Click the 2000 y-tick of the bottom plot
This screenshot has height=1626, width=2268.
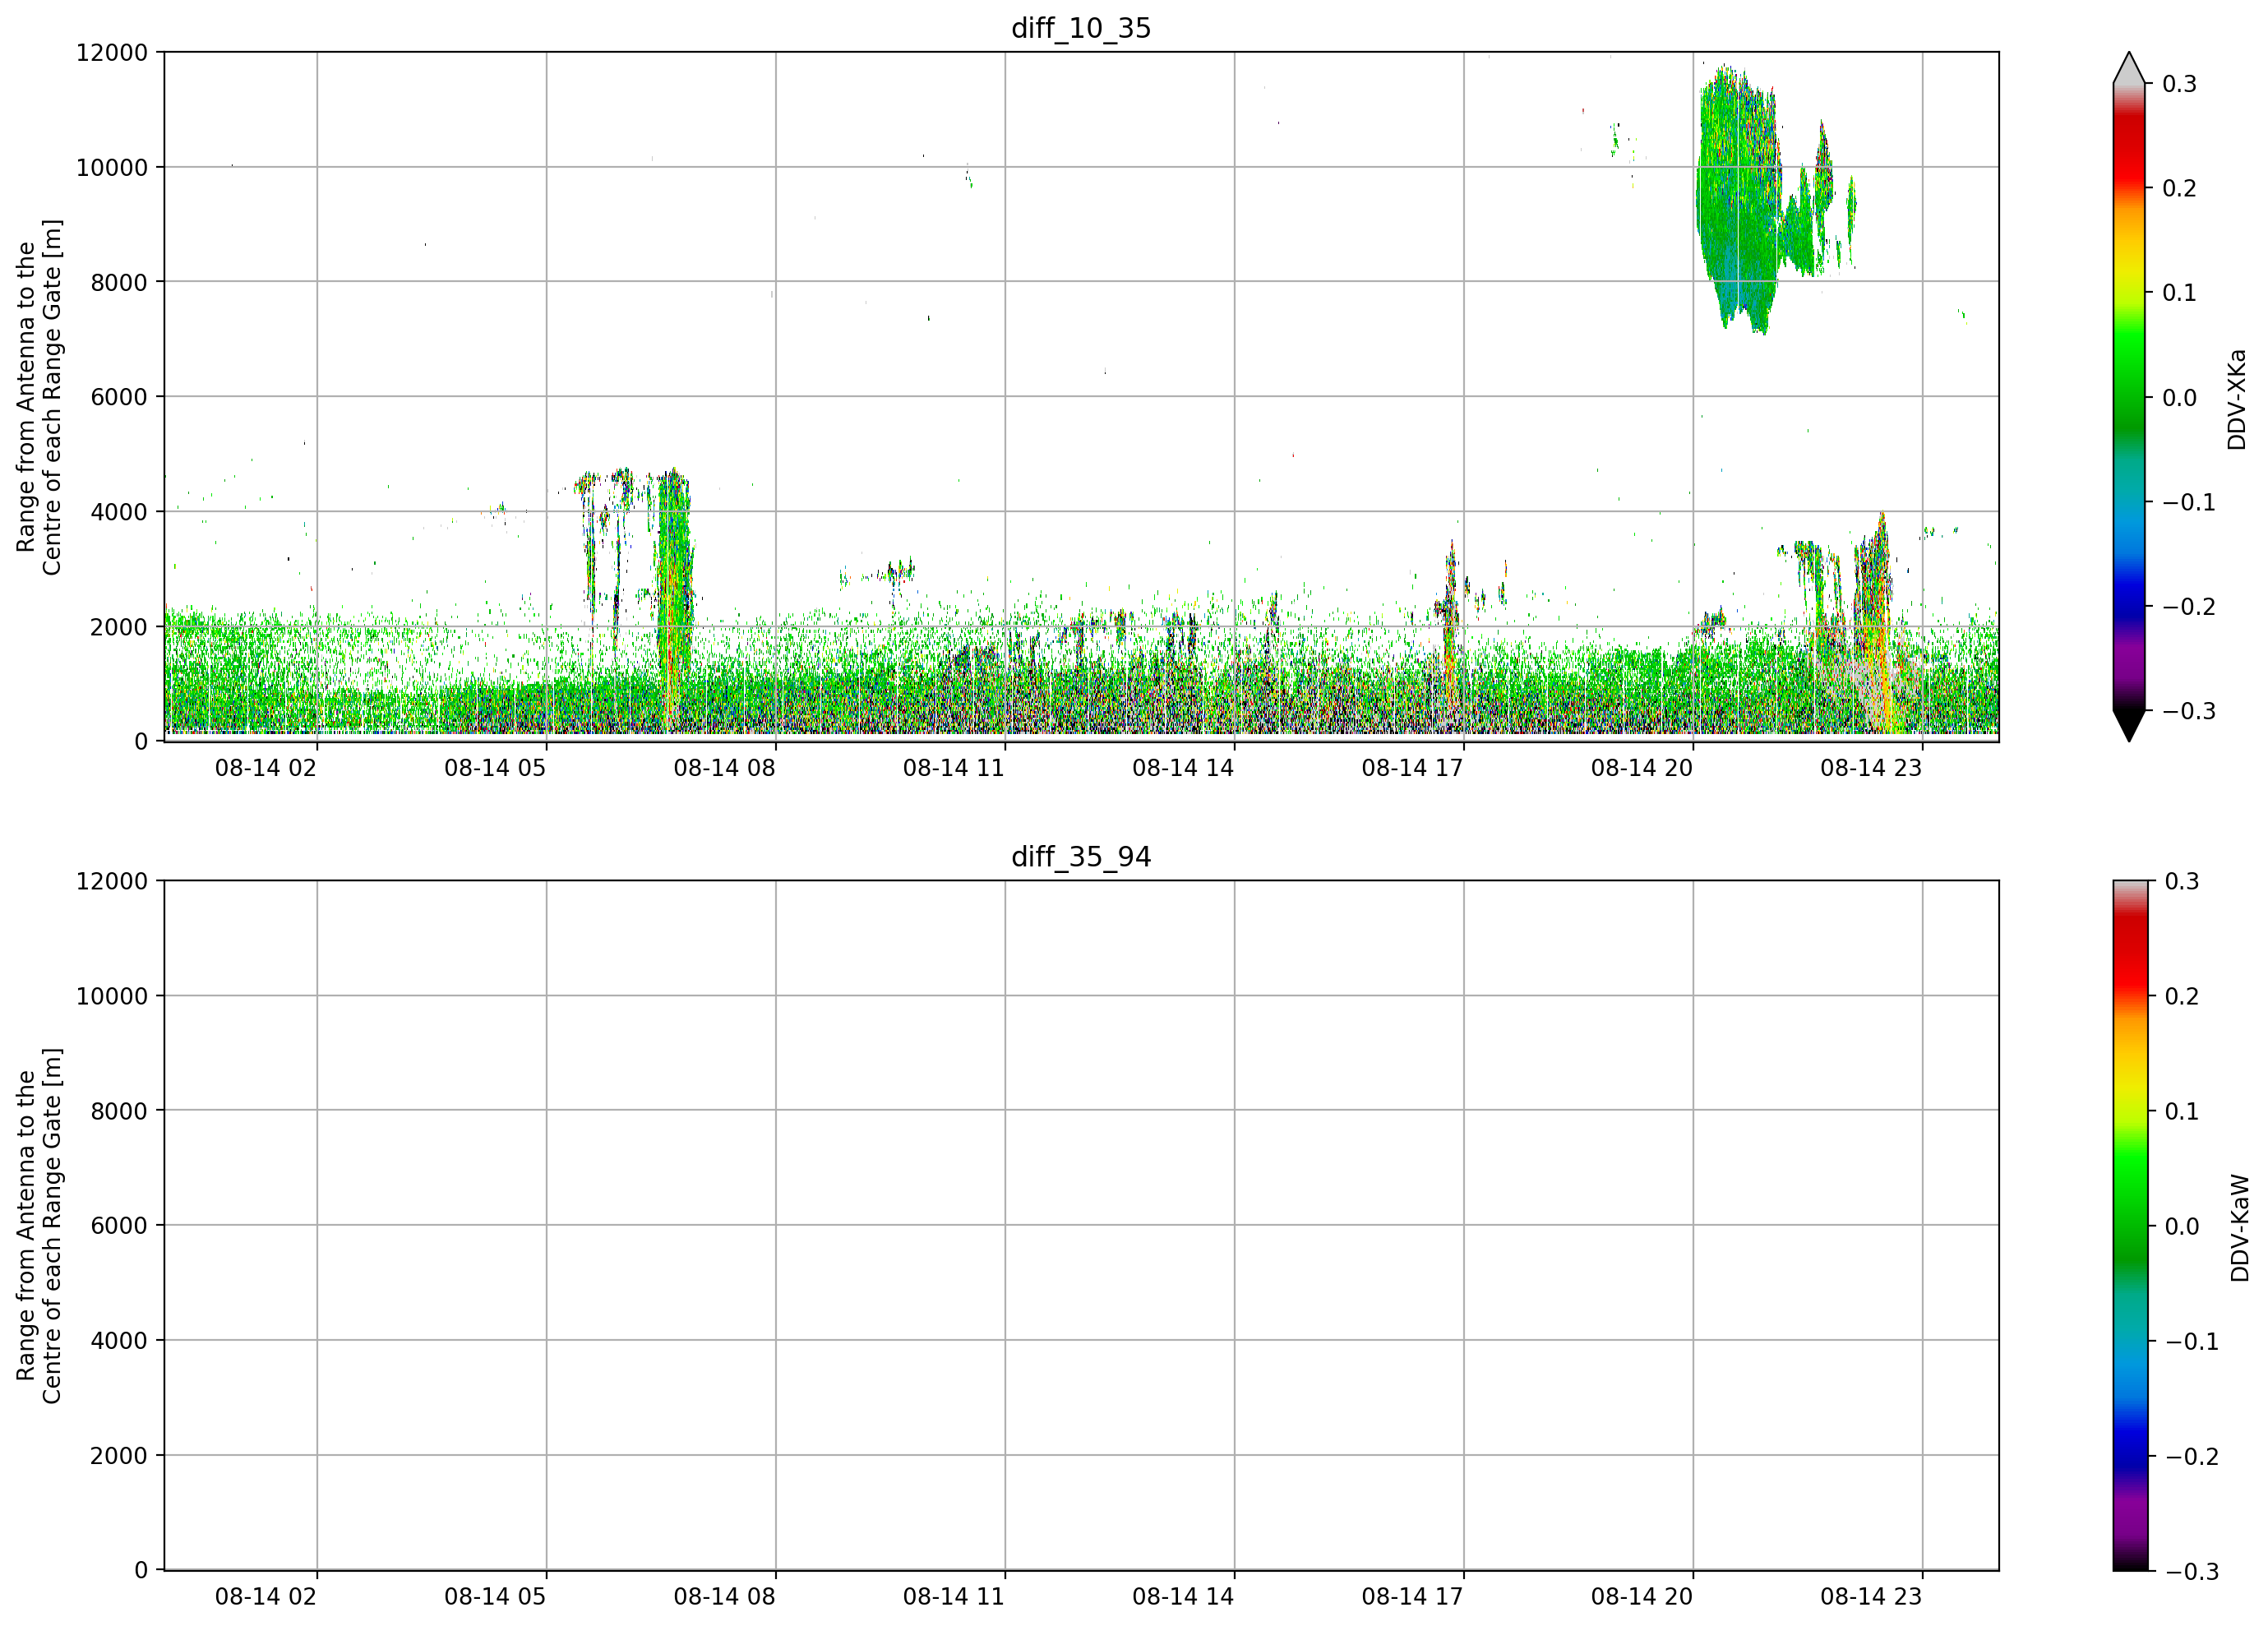click(119, 1456)
